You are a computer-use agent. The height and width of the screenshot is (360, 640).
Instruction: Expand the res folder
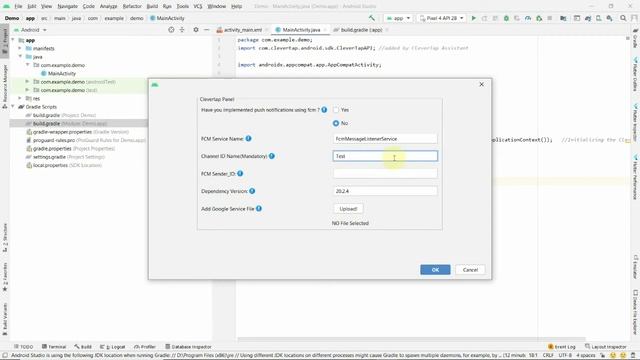point(20,98)
